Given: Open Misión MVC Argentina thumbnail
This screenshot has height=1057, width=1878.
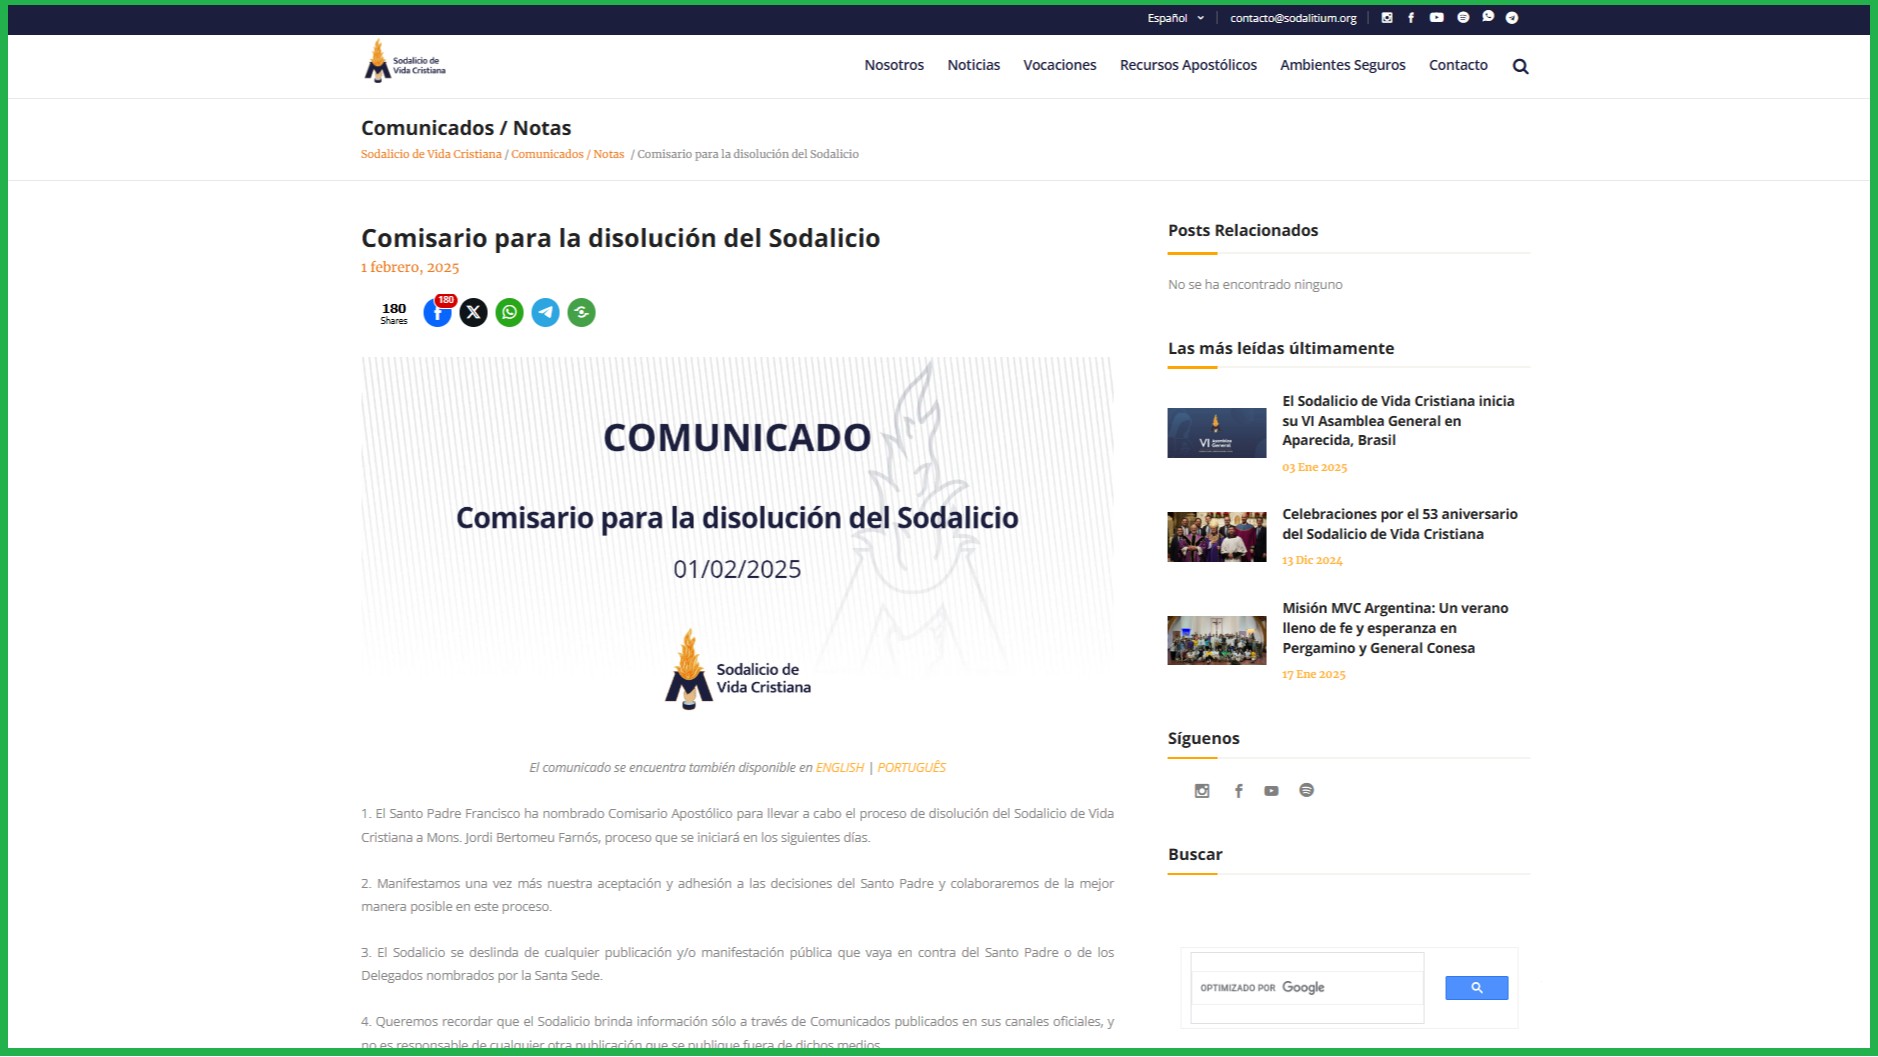Looking at the screenshot, I should pyautogui.click(x=1216, y=640).
